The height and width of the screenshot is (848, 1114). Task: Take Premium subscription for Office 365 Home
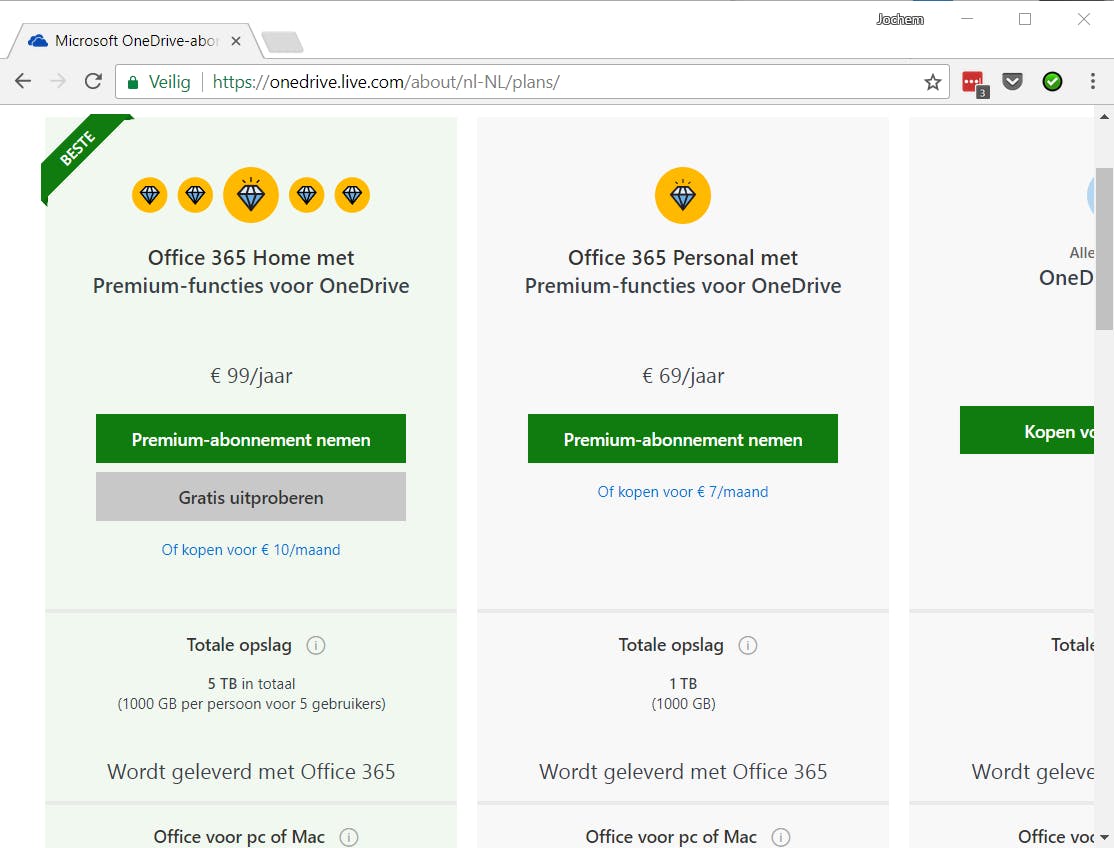(251, 439)
